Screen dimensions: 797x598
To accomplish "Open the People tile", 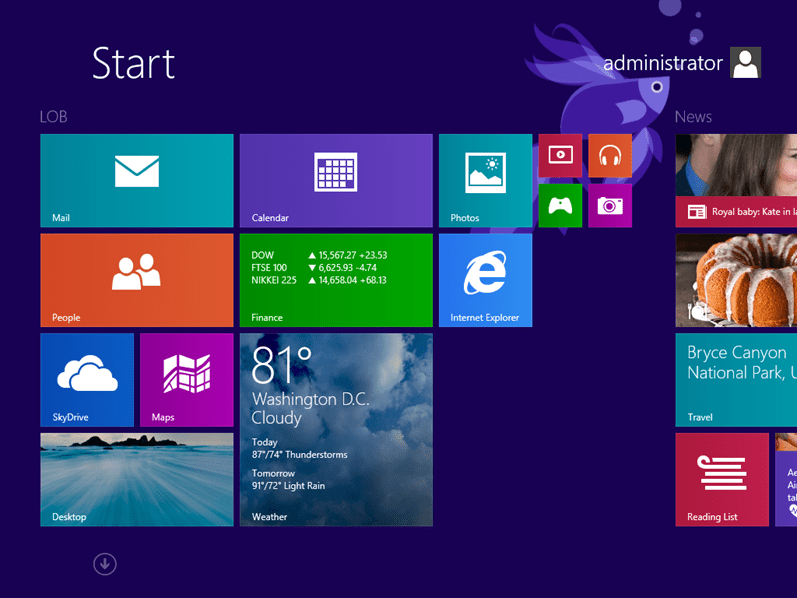I will point(136,280).
